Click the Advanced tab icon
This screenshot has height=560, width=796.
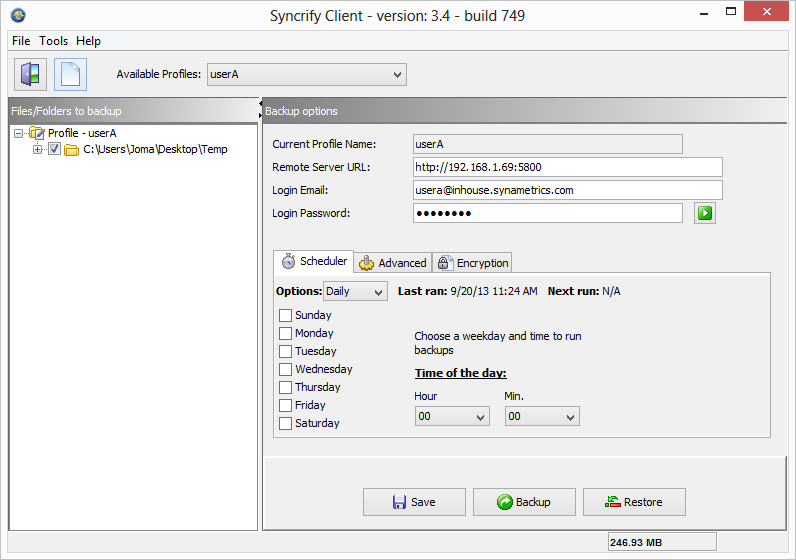[366, 263]
